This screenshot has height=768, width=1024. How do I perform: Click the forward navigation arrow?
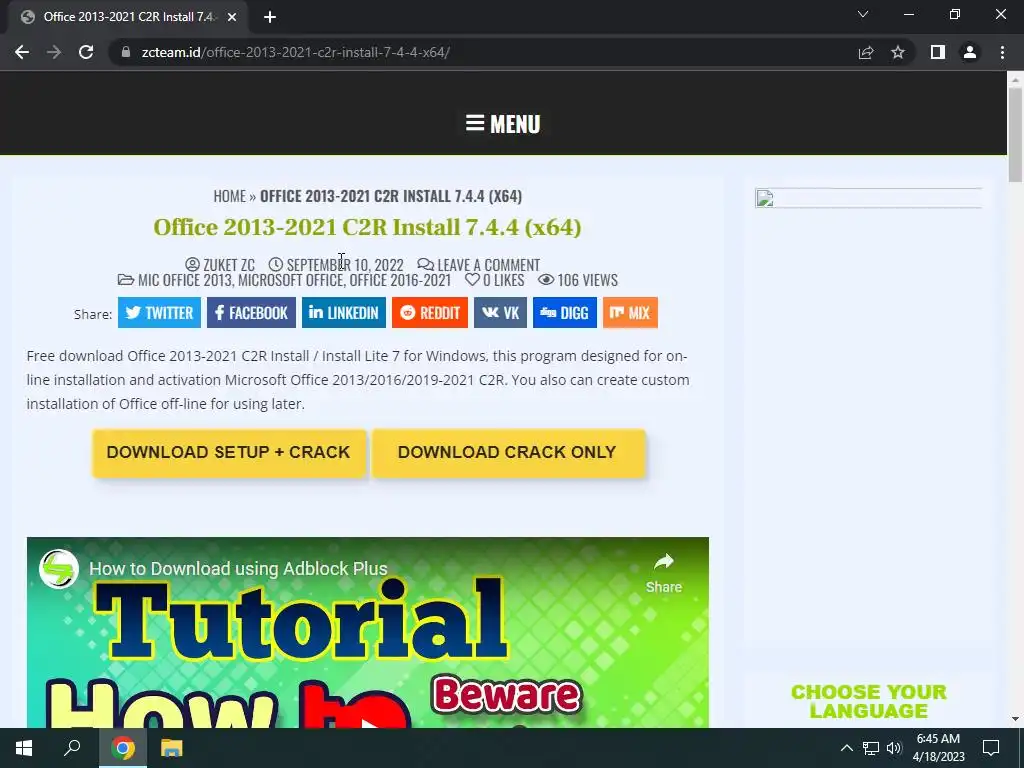coord(54,52)
